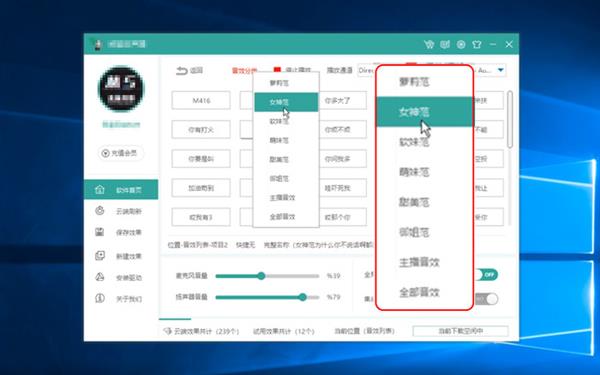600x375 pixels.
Task: Click the %79 speaker volume value
Action: [333, 297]
